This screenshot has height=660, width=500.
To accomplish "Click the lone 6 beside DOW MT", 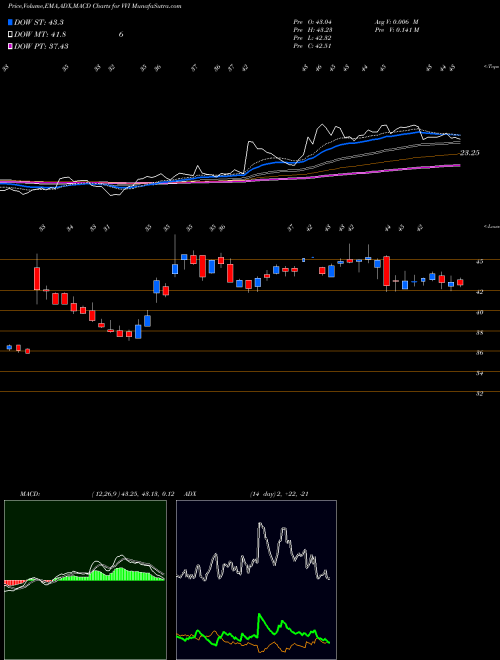I will coord(121,35).
